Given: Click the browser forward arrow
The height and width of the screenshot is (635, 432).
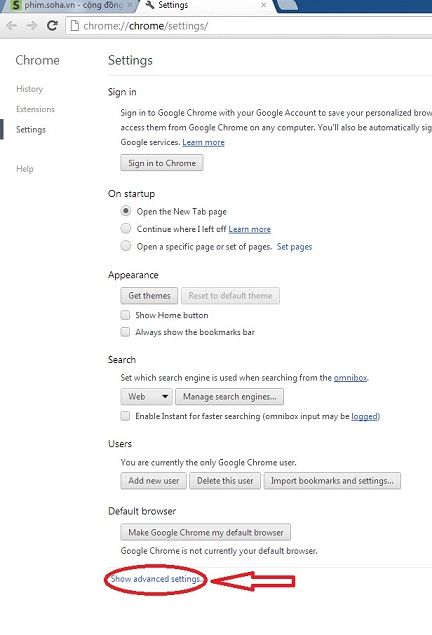Looking at the screenshot, I should [x=32, y=26].
